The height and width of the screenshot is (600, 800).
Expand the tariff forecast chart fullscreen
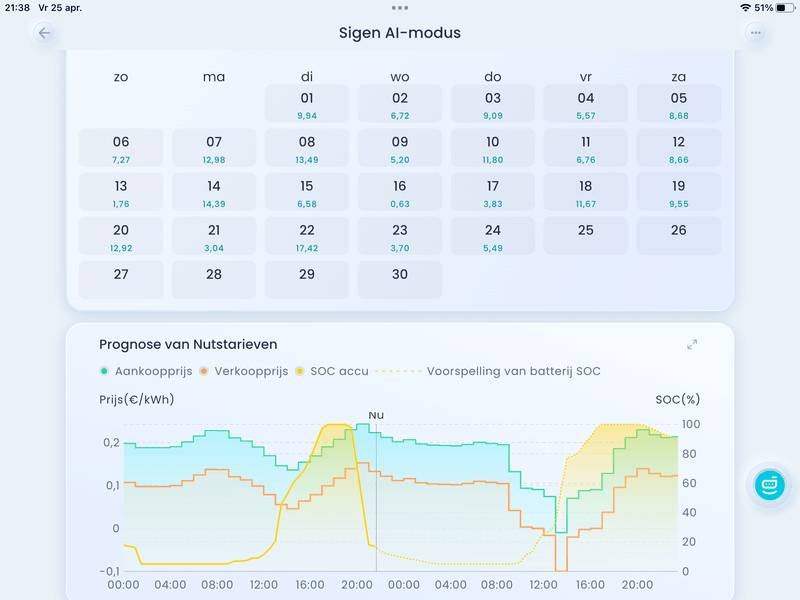coord(692,344)
